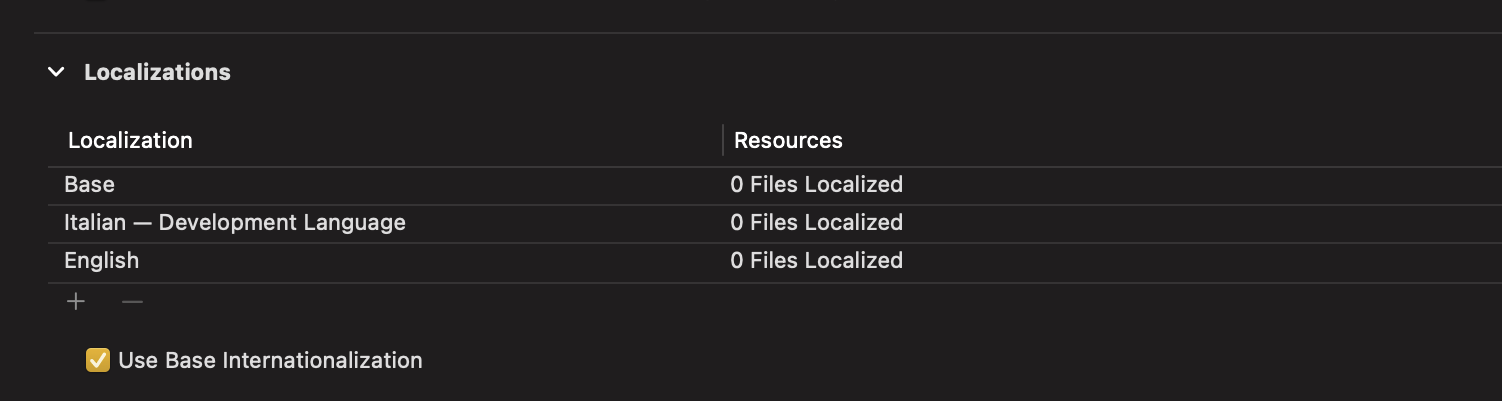Click the Localization column header
This screenshot has height=401, width=1502.
[x=130, y=141]
